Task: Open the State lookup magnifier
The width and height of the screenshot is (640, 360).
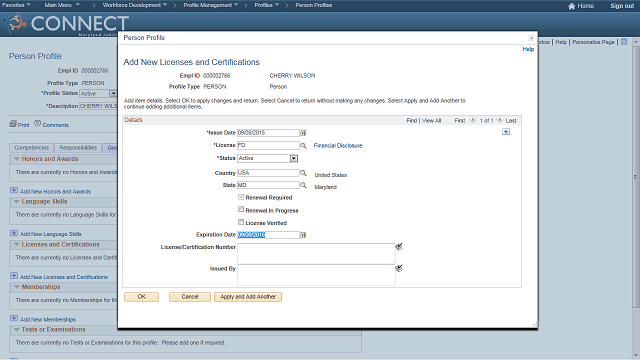Action: pyautogui.click(x=303, y=185)
